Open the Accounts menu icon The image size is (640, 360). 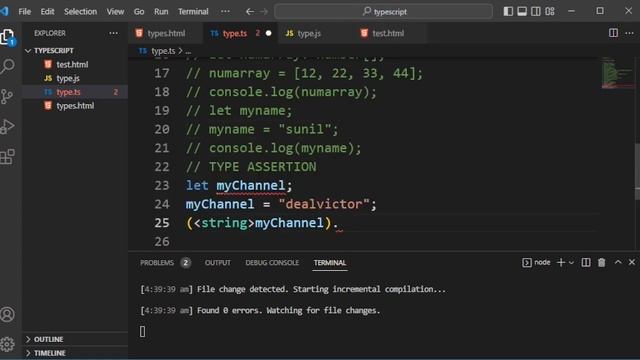click(7, 314)
